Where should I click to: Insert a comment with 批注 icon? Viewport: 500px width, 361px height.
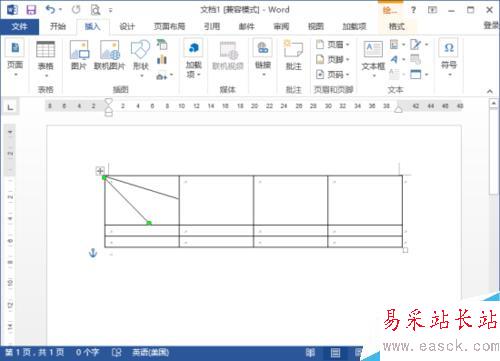(293, 49)
